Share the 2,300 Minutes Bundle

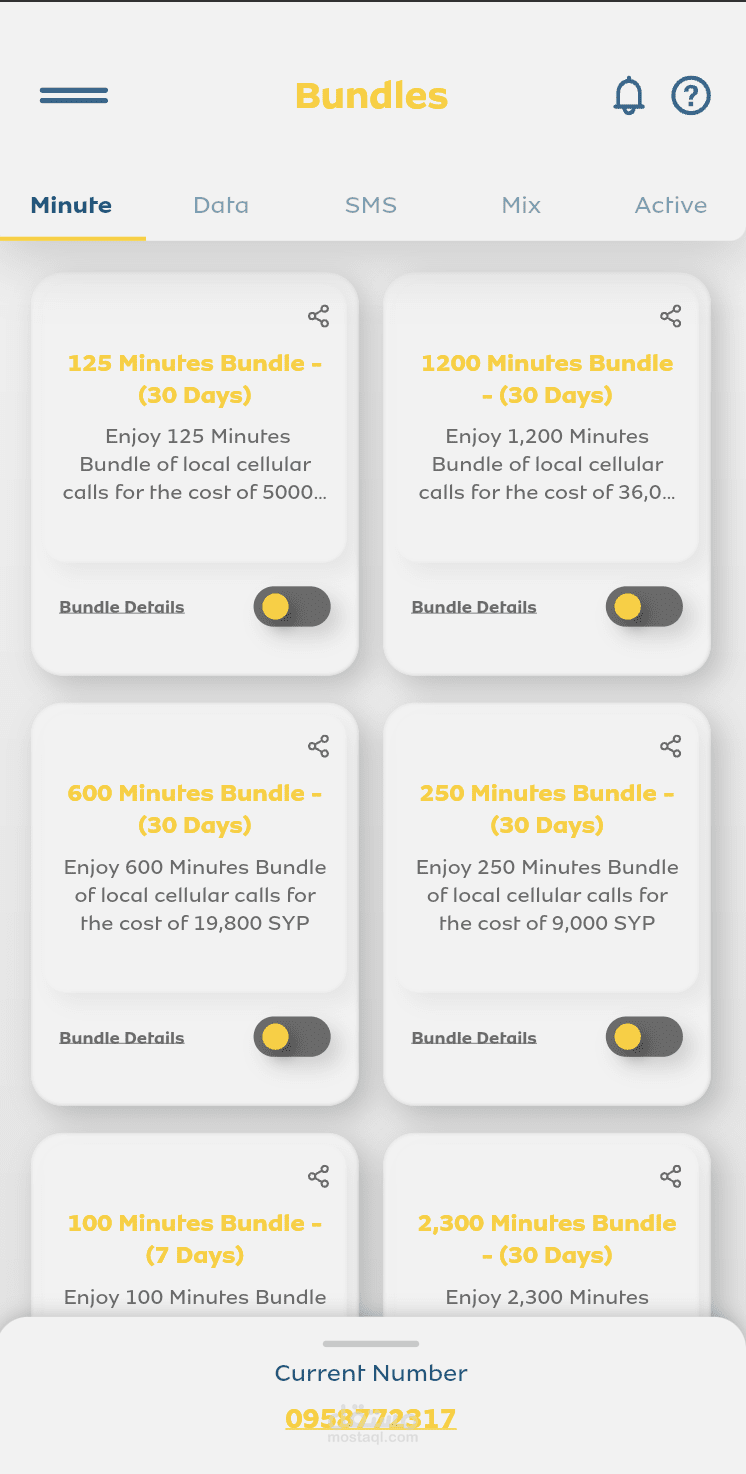point(671,1177)
